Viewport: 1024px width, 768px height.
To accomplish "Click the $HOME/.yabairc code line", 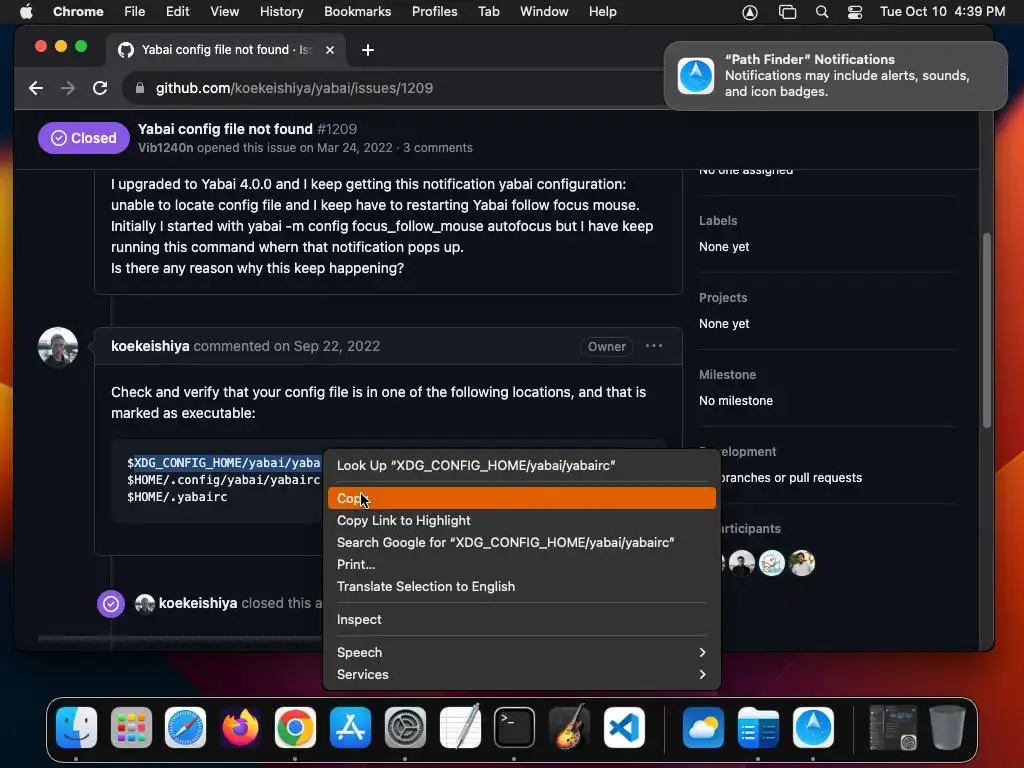I will (x=177, y=497).
